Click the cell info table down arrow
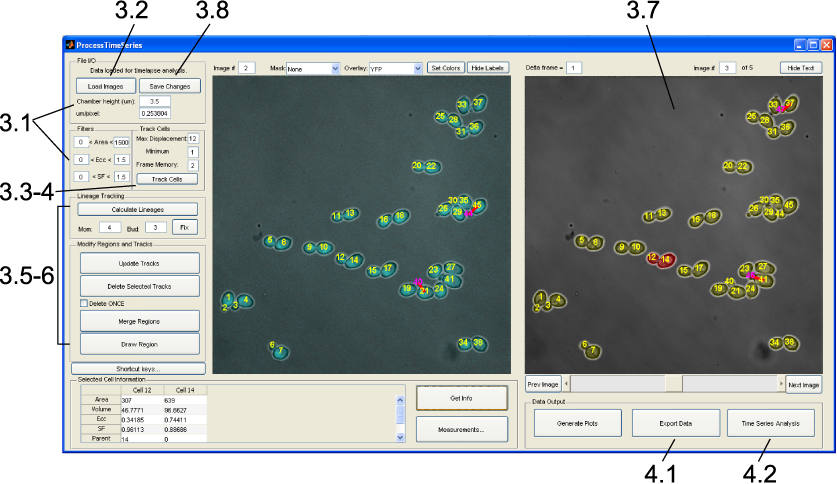837x484 pixels. pos(400,437)
